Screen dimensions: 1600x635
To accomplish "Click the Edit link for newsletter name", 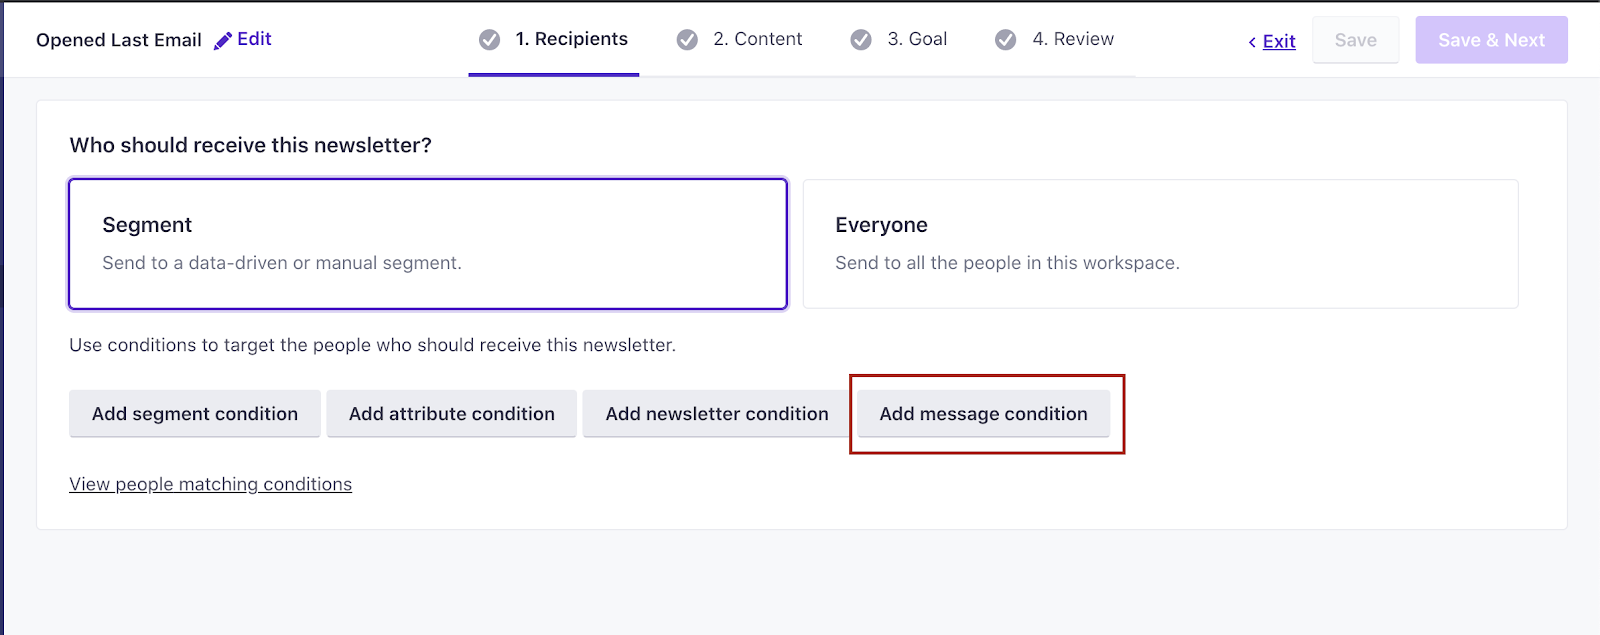I will pyautogui.click(x=254, y=39).
